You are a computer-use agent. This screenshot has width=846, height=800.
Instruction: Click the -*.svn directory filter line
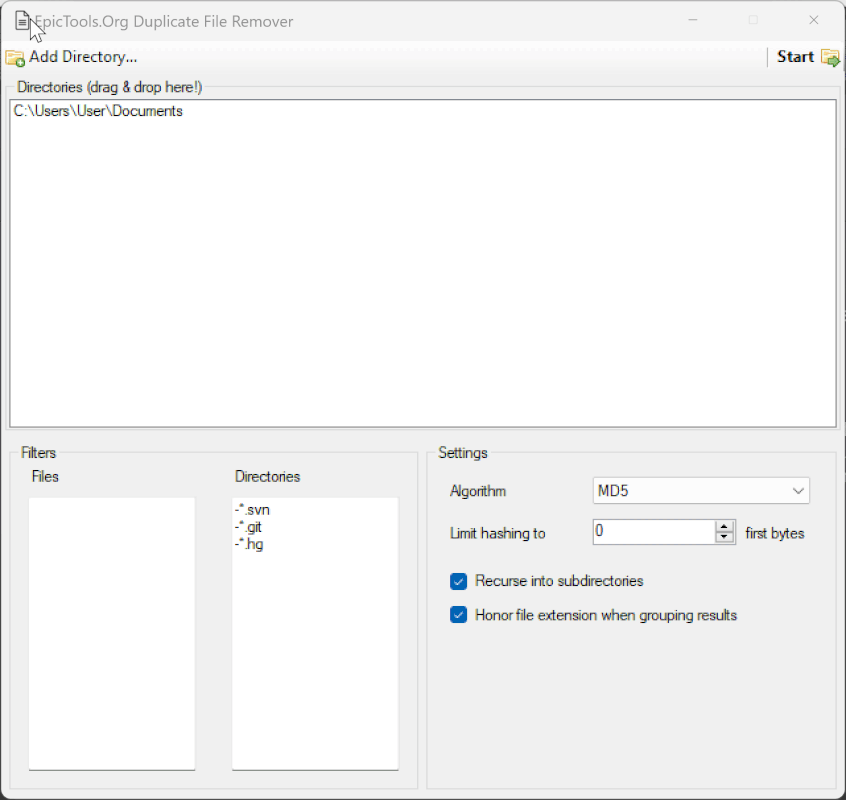tap(252, 510)
